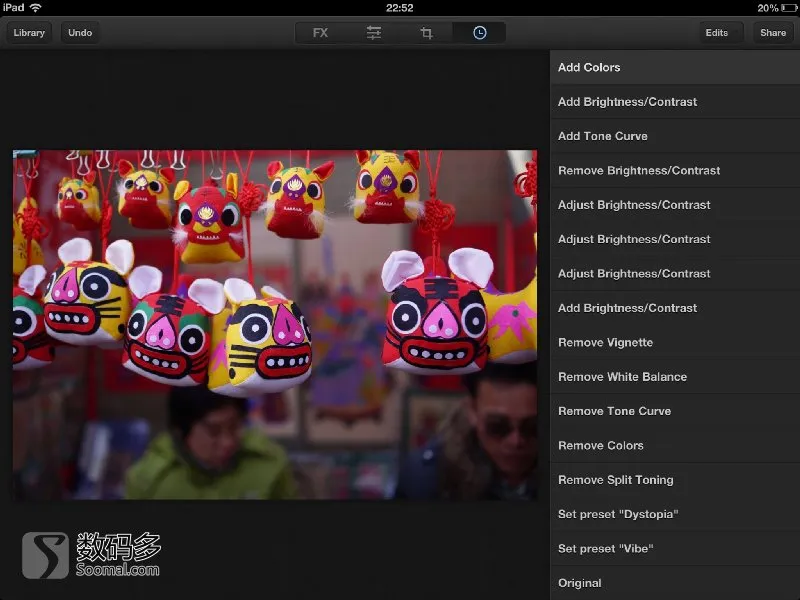Tap the Library button

pyautogui.click(x=29, y=33)
